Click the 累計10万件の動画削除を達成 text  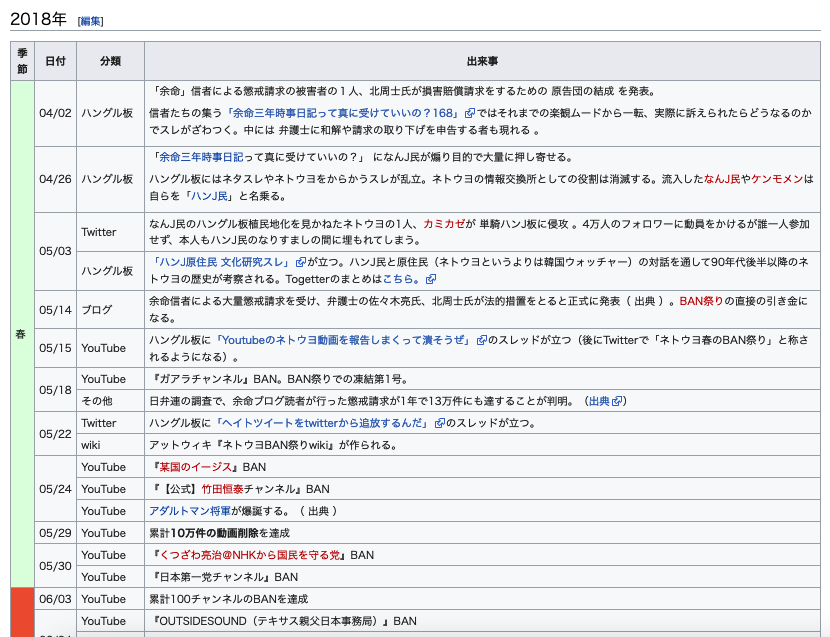click(220, 533)
